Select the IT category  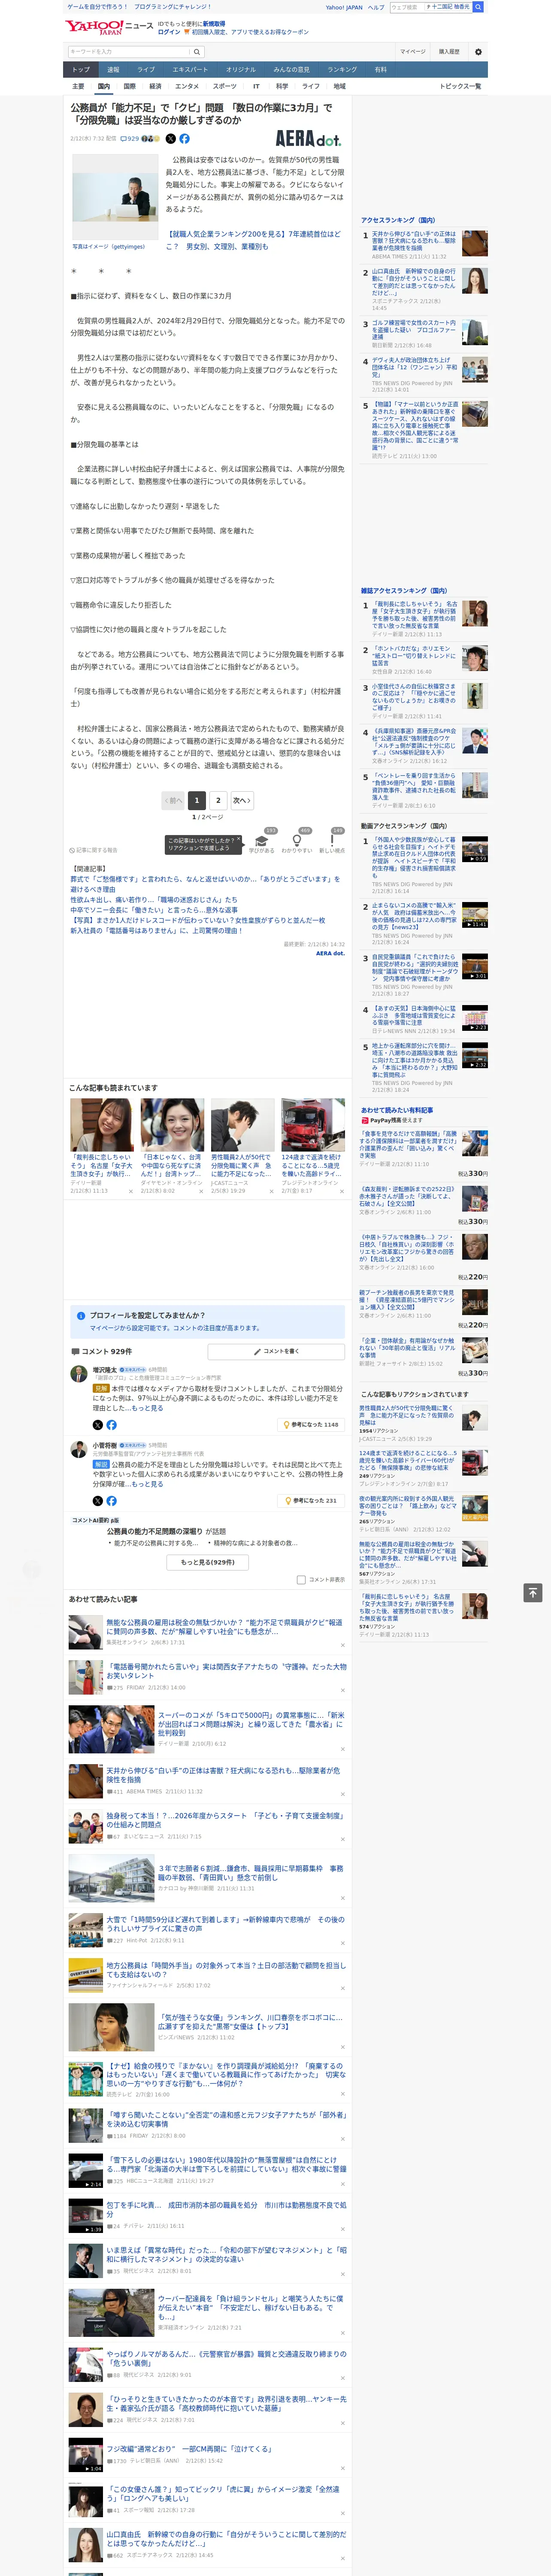[x=256, y=86]
